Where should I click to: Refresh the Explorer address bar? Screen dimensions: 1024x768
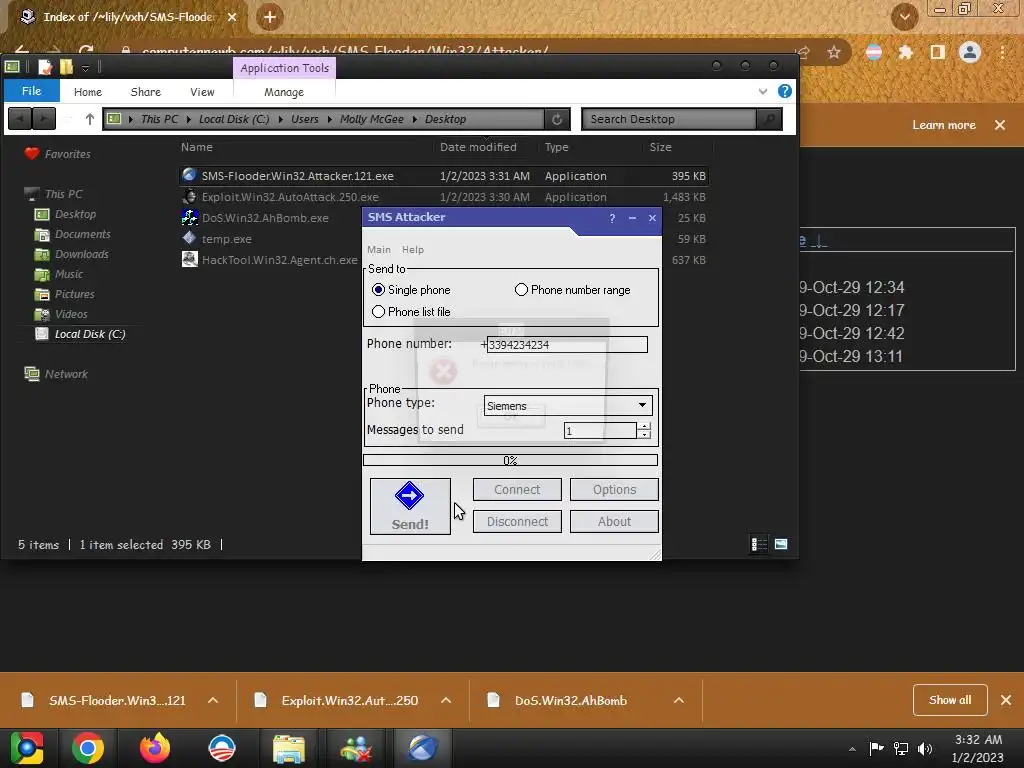coord(557,119)
